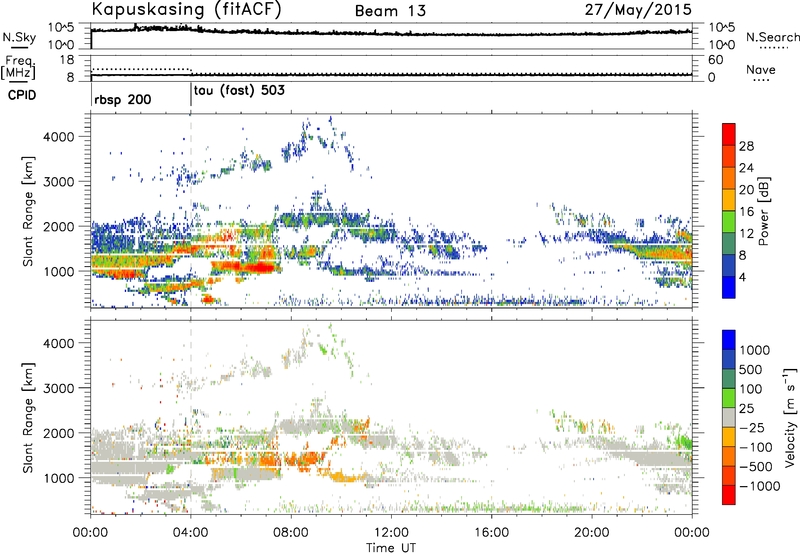Click the '16' tick on Power color bar
This screenshot has width=800, height=554.
pos(746,212)
